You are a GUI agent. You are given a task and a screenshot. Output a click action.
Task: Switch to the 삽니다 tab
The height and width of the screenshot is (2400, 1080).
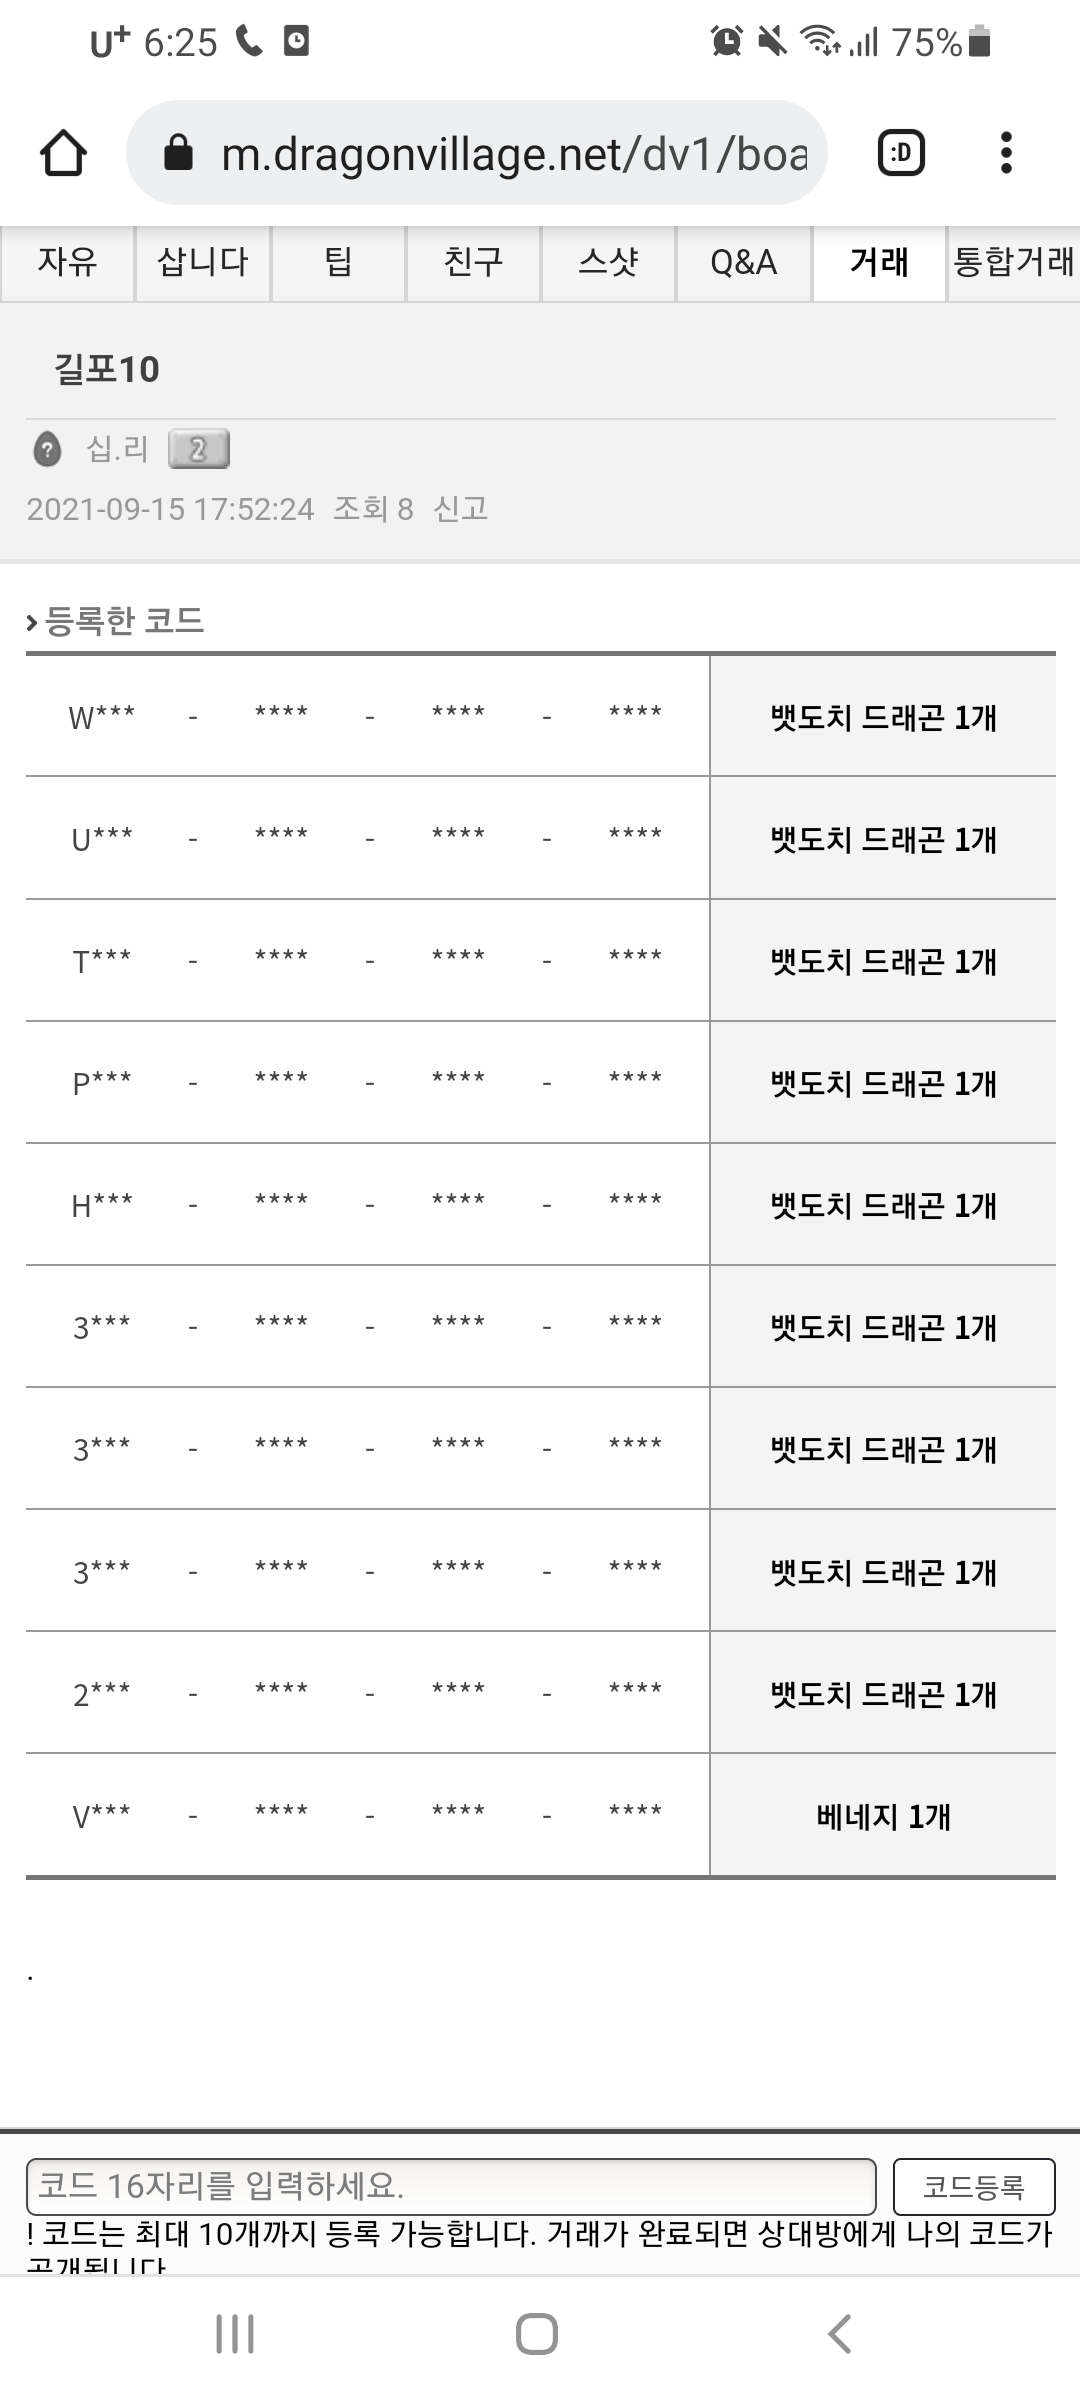coord(202,263)
